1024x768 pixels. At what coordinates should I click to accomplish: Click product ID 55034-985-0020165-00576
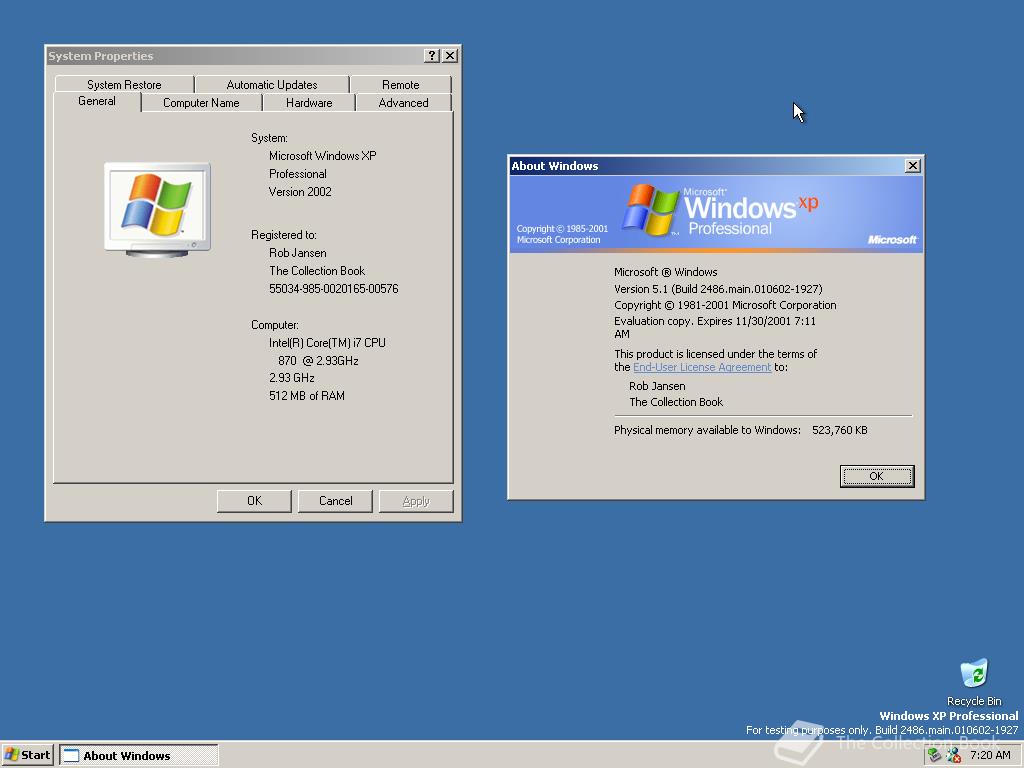334,289
